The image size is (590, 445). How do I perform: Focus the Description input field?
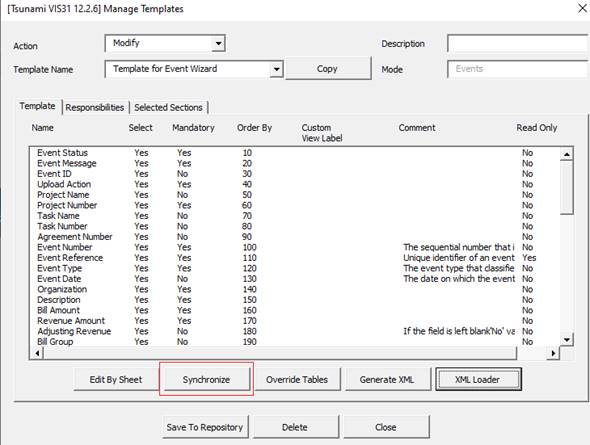click(518, 44)
